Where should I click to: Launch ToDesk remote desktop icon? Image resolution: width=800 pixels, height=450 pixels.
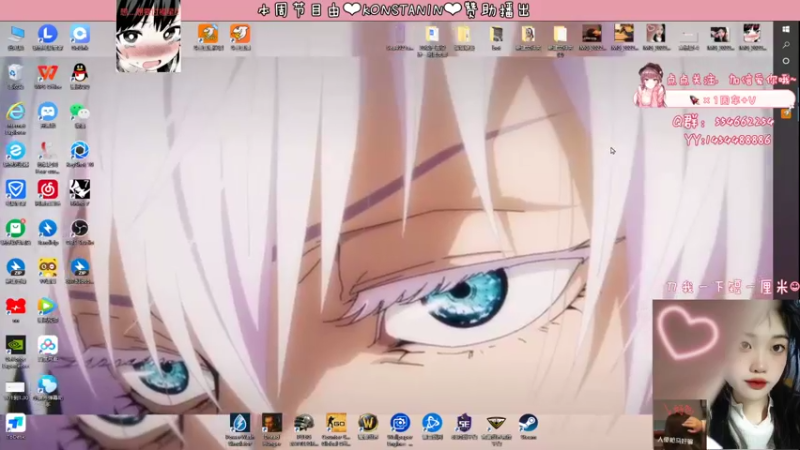16,423
